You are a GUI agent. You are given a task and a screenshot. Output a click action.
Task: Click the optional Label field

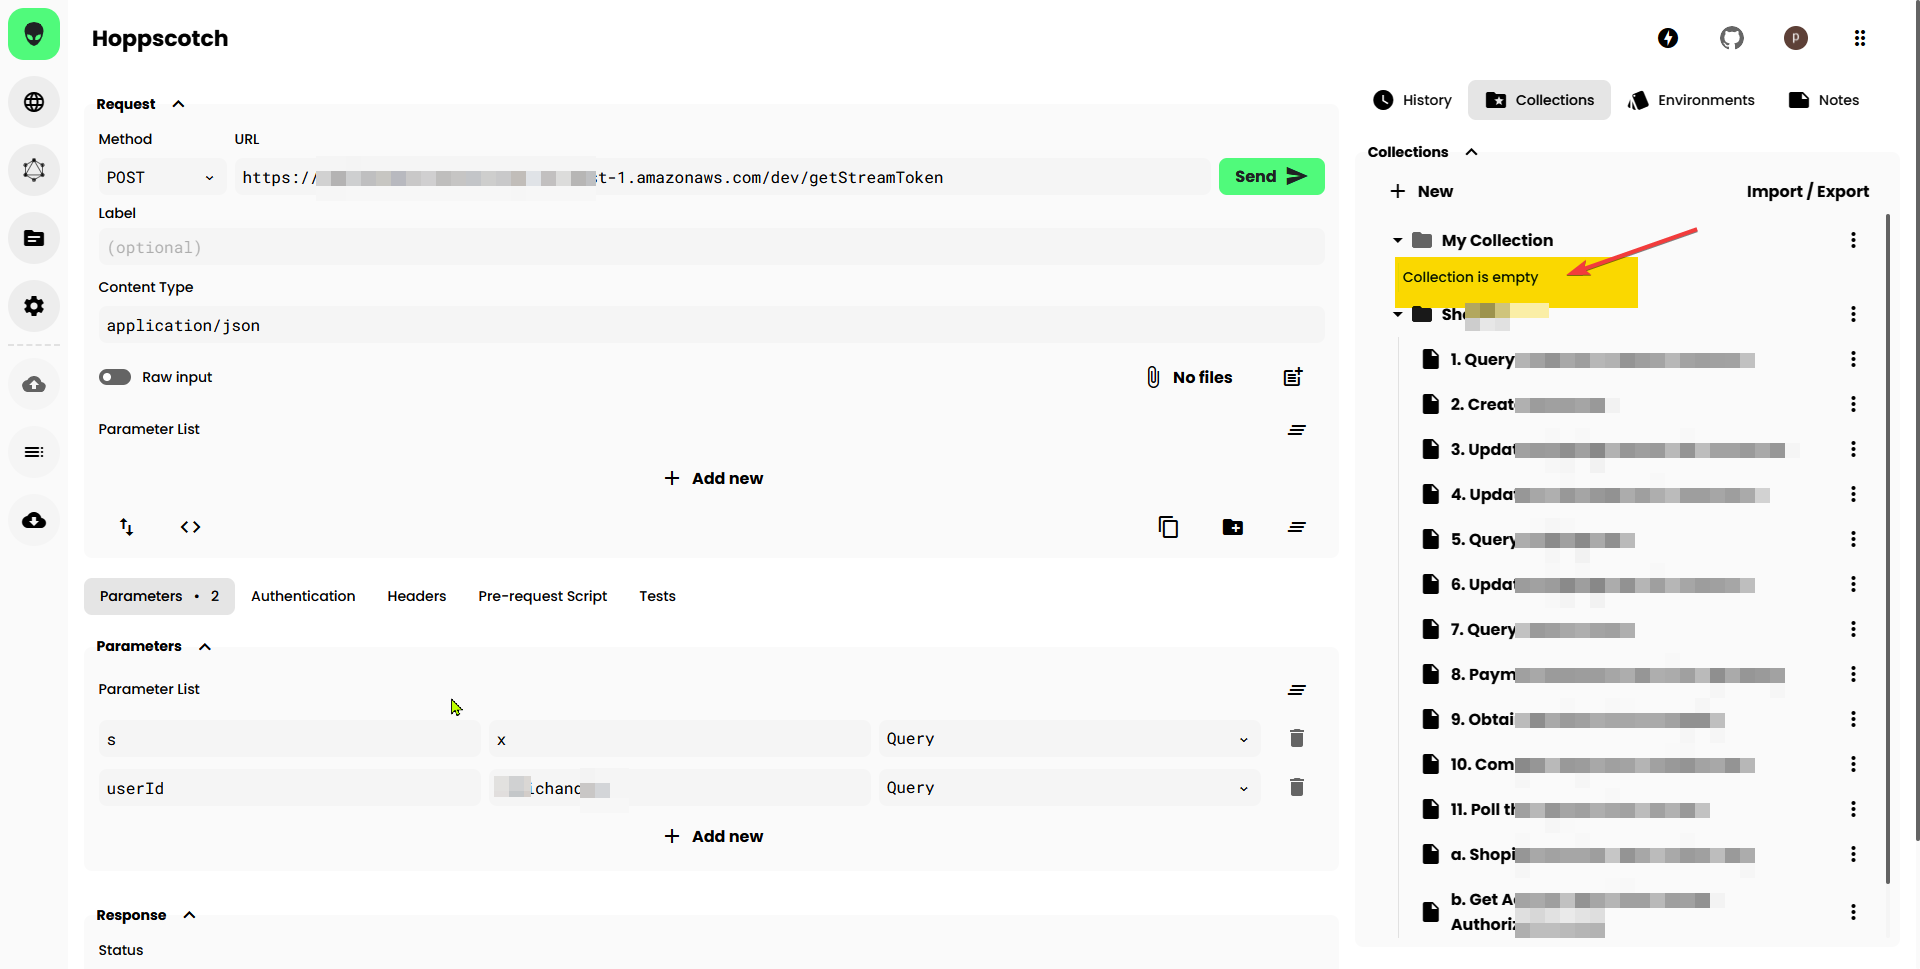click(x=712, y=247)
